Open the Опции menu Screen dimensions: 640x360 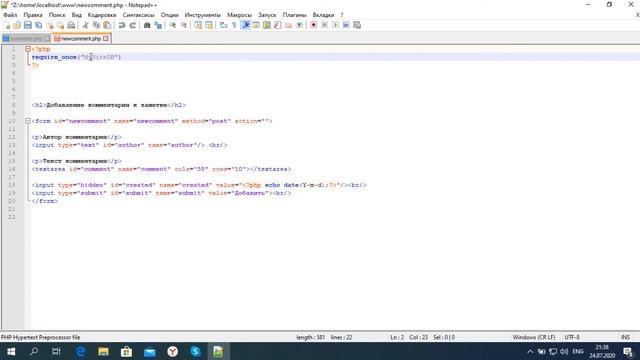[169, 15]
